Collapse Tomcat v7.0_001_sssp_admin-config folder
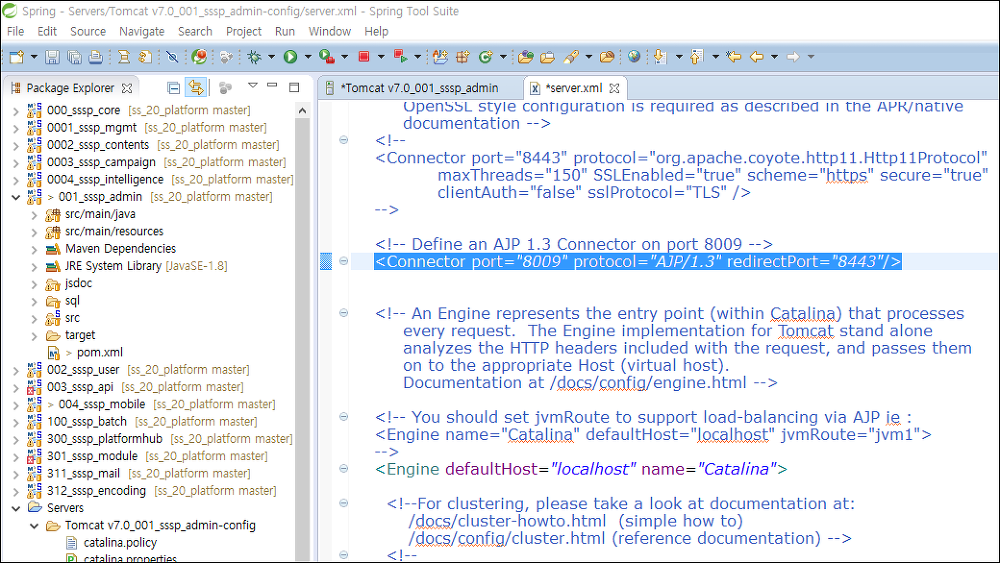The image size is (1000, 563). tap(34, 526)
